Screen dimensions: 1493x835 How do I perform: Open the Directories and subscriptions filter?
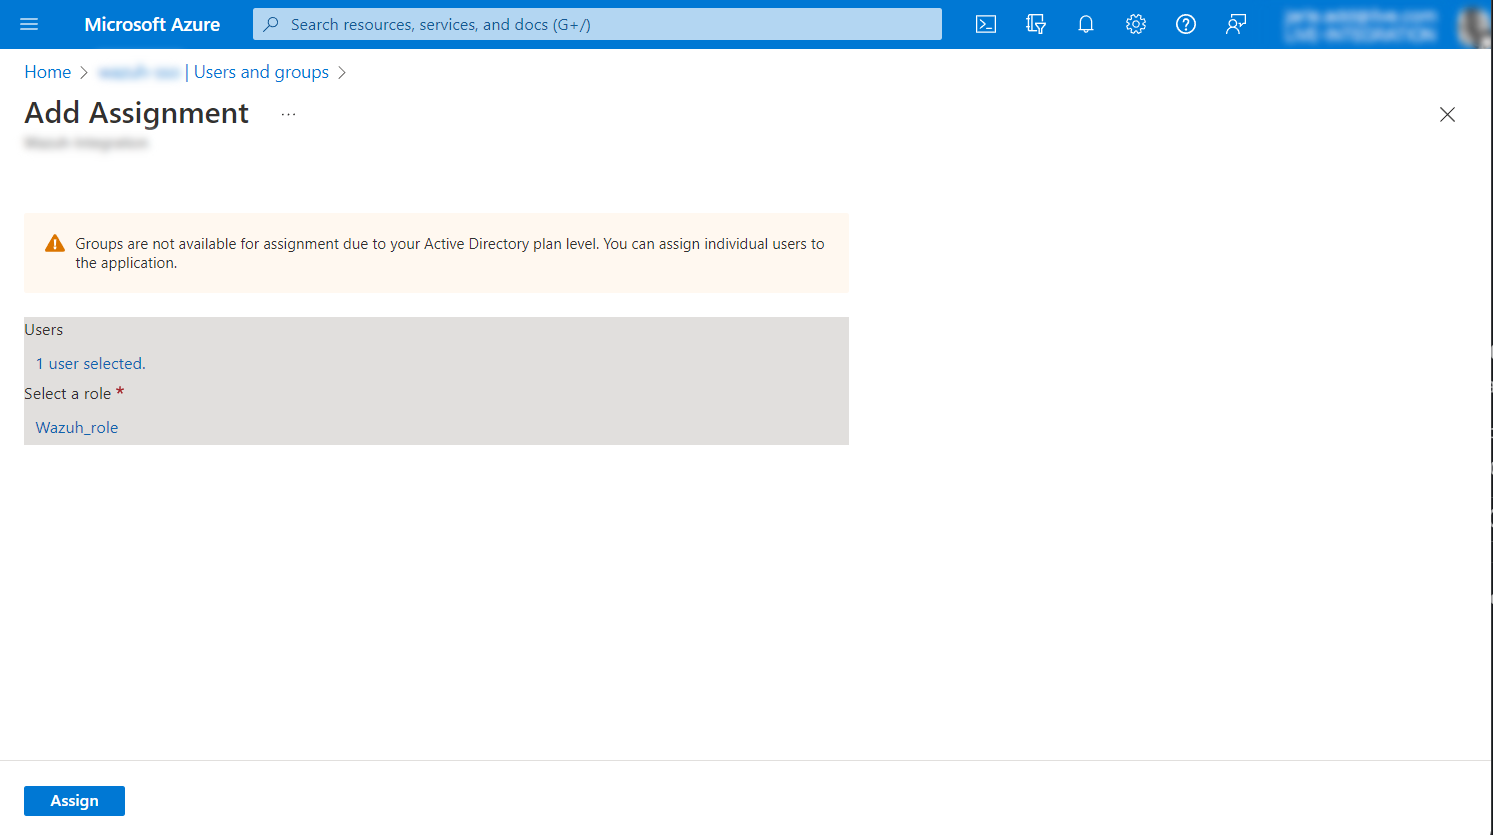pos(1036,24)
